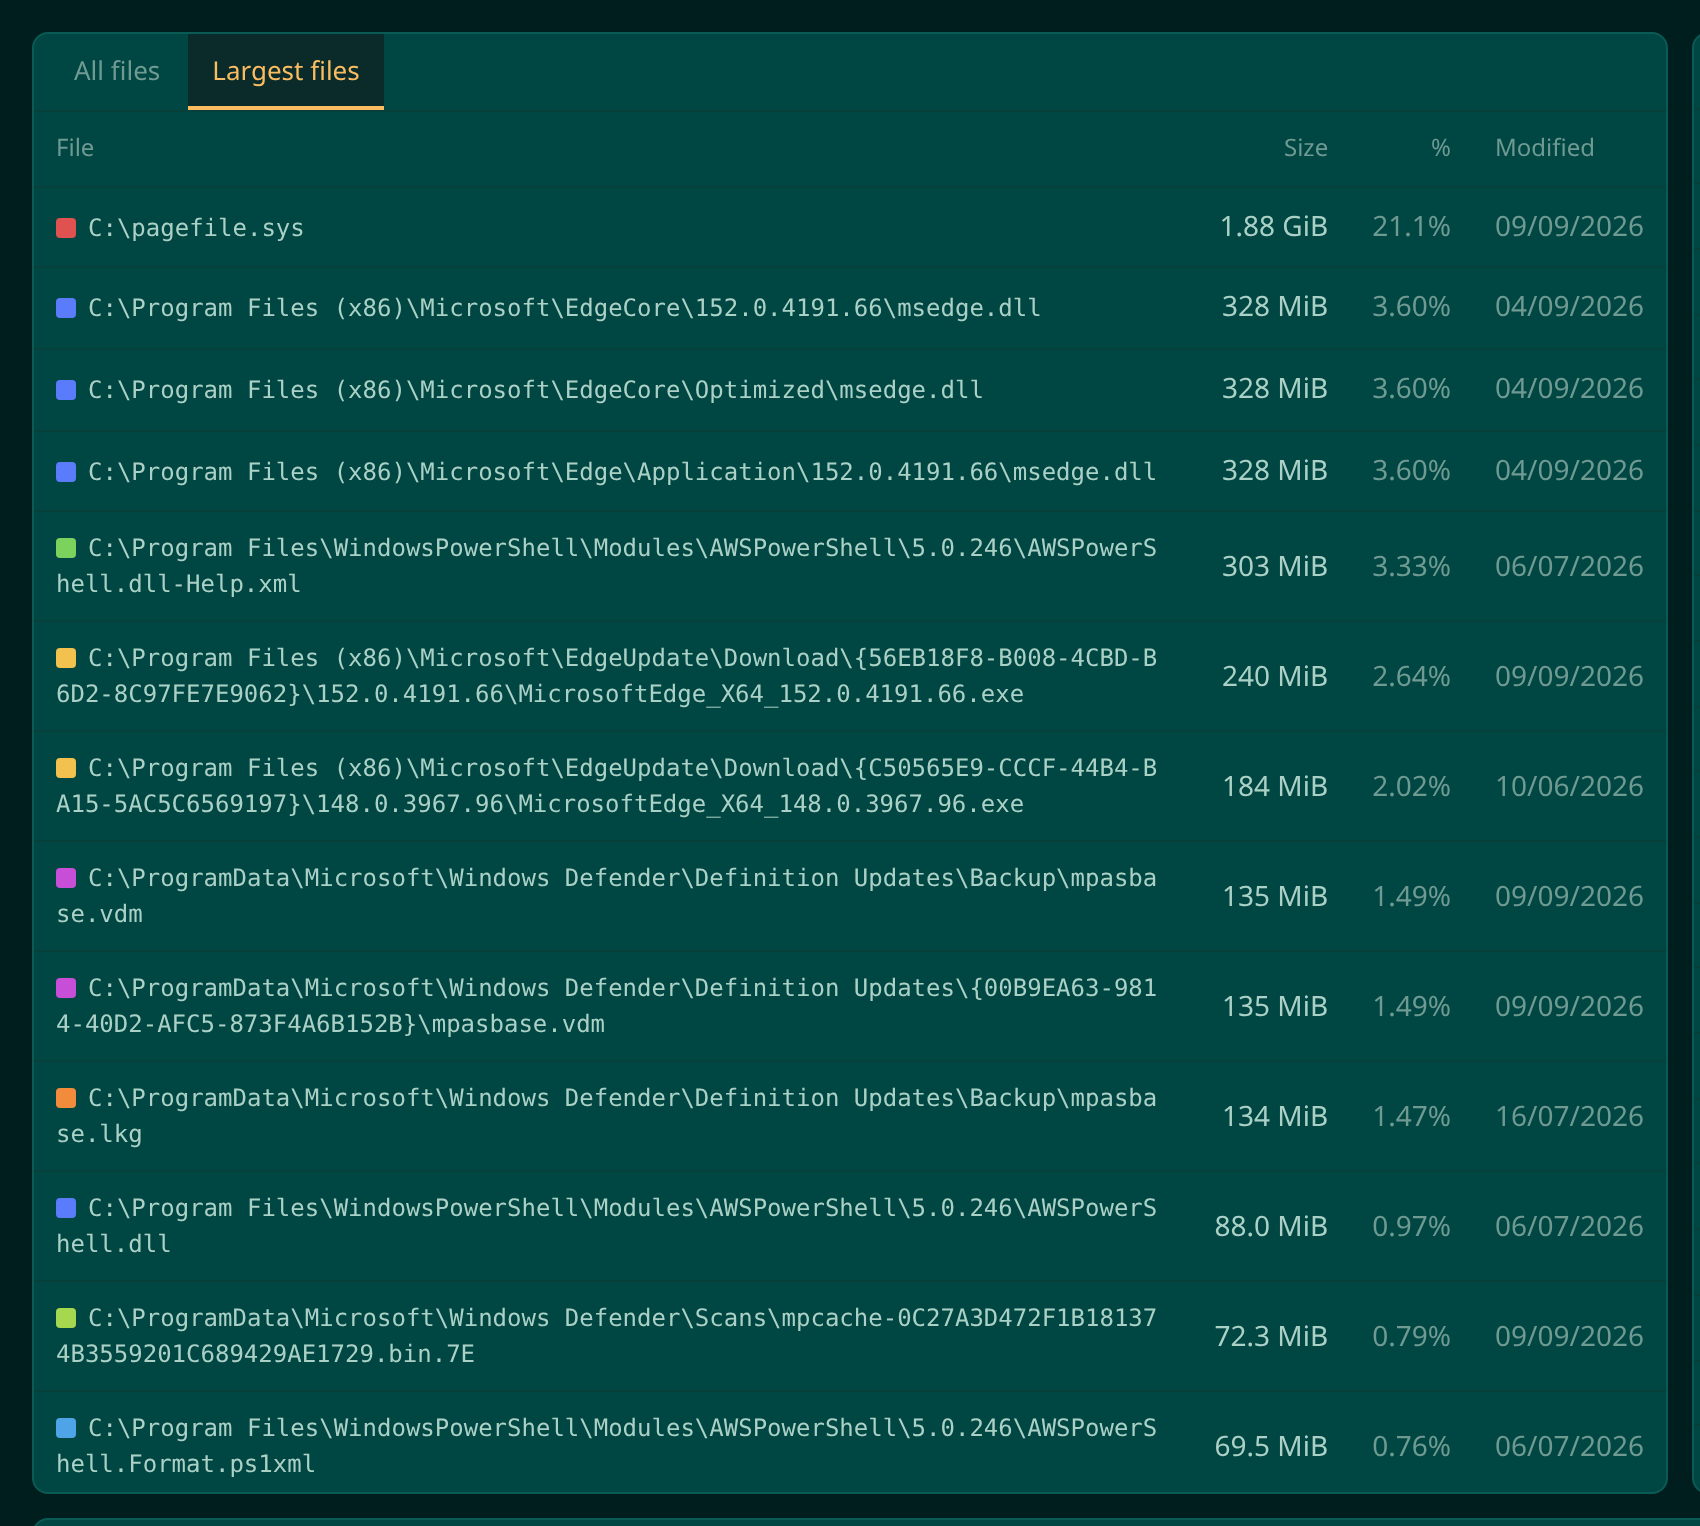Click the blue swatch for EdgeCore\152.0.4191.66\msedge.dll

[66, 308]
